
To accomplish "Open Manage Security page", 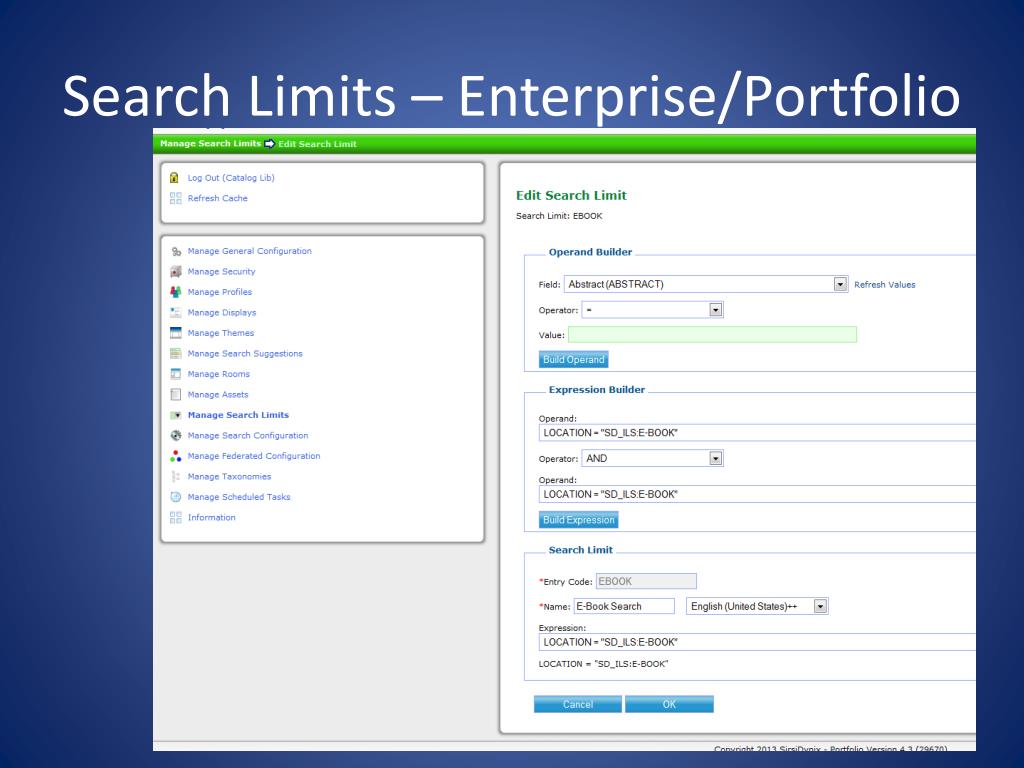I will pyautogui.click(x=221, y=272).
